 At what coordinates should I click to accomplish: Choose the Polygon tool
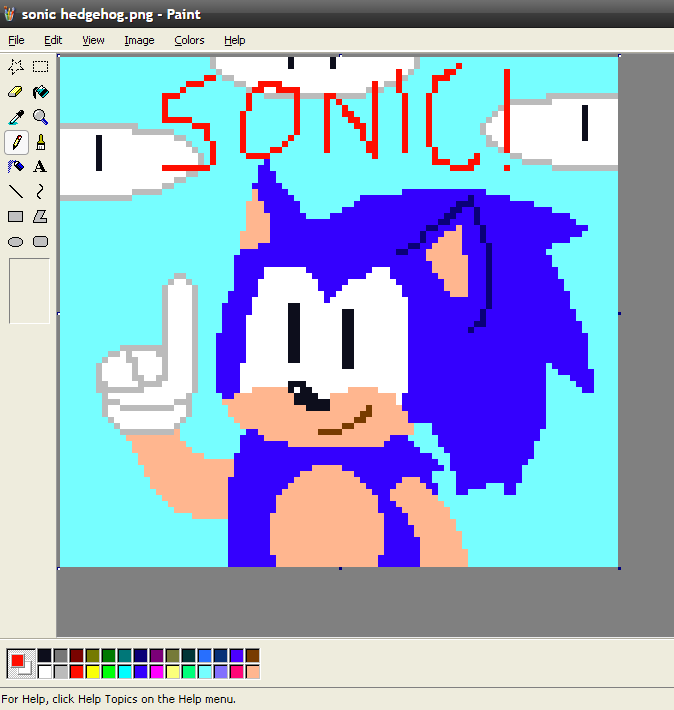click(40, 216)
